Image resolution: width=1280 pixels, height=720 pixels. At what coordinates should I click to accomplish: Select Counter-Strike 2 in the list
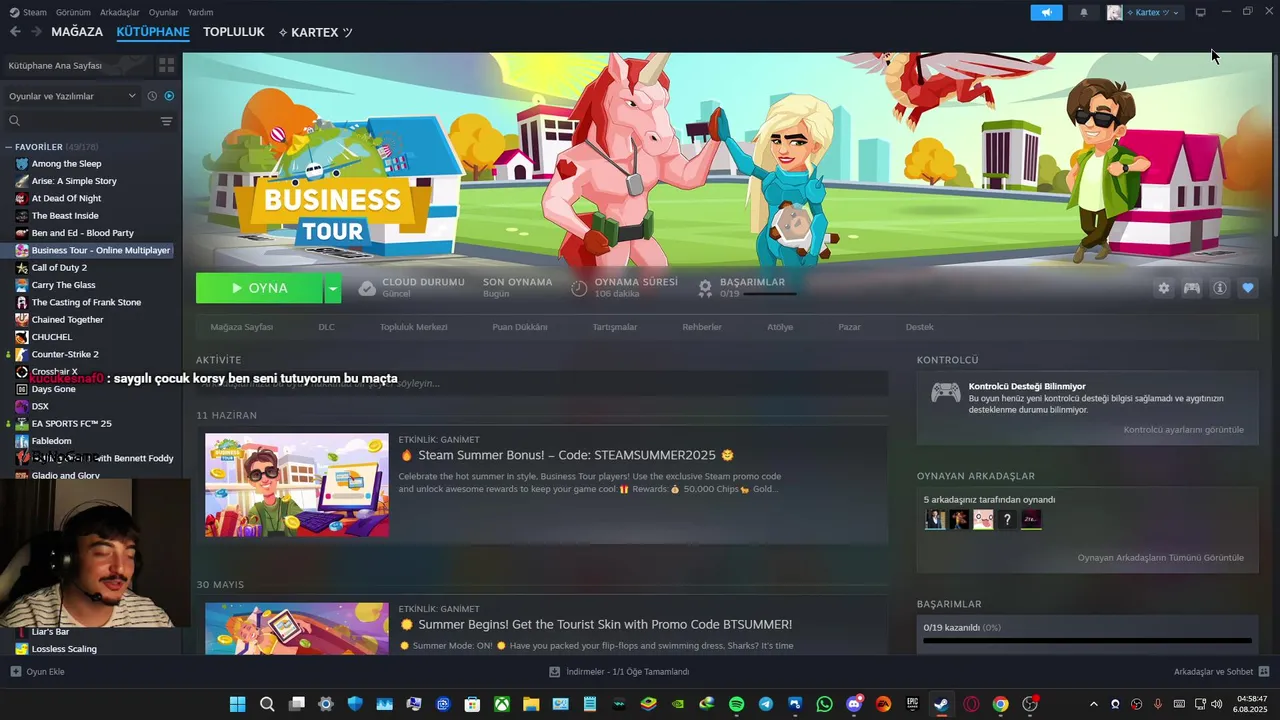65,354
